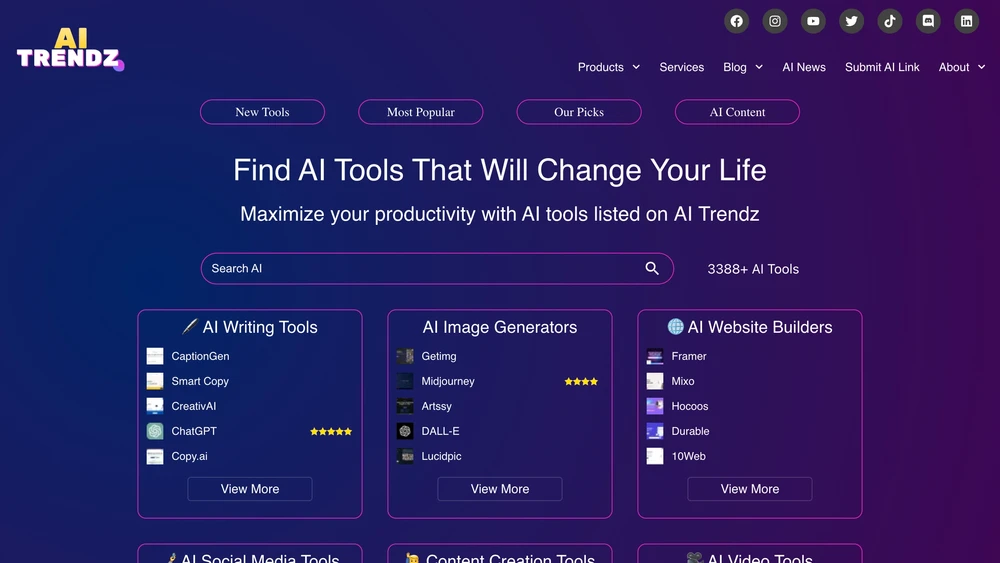Screen dimensions: 1000x563
Task: Open the Getimg tool link
Action: point(439,356)
